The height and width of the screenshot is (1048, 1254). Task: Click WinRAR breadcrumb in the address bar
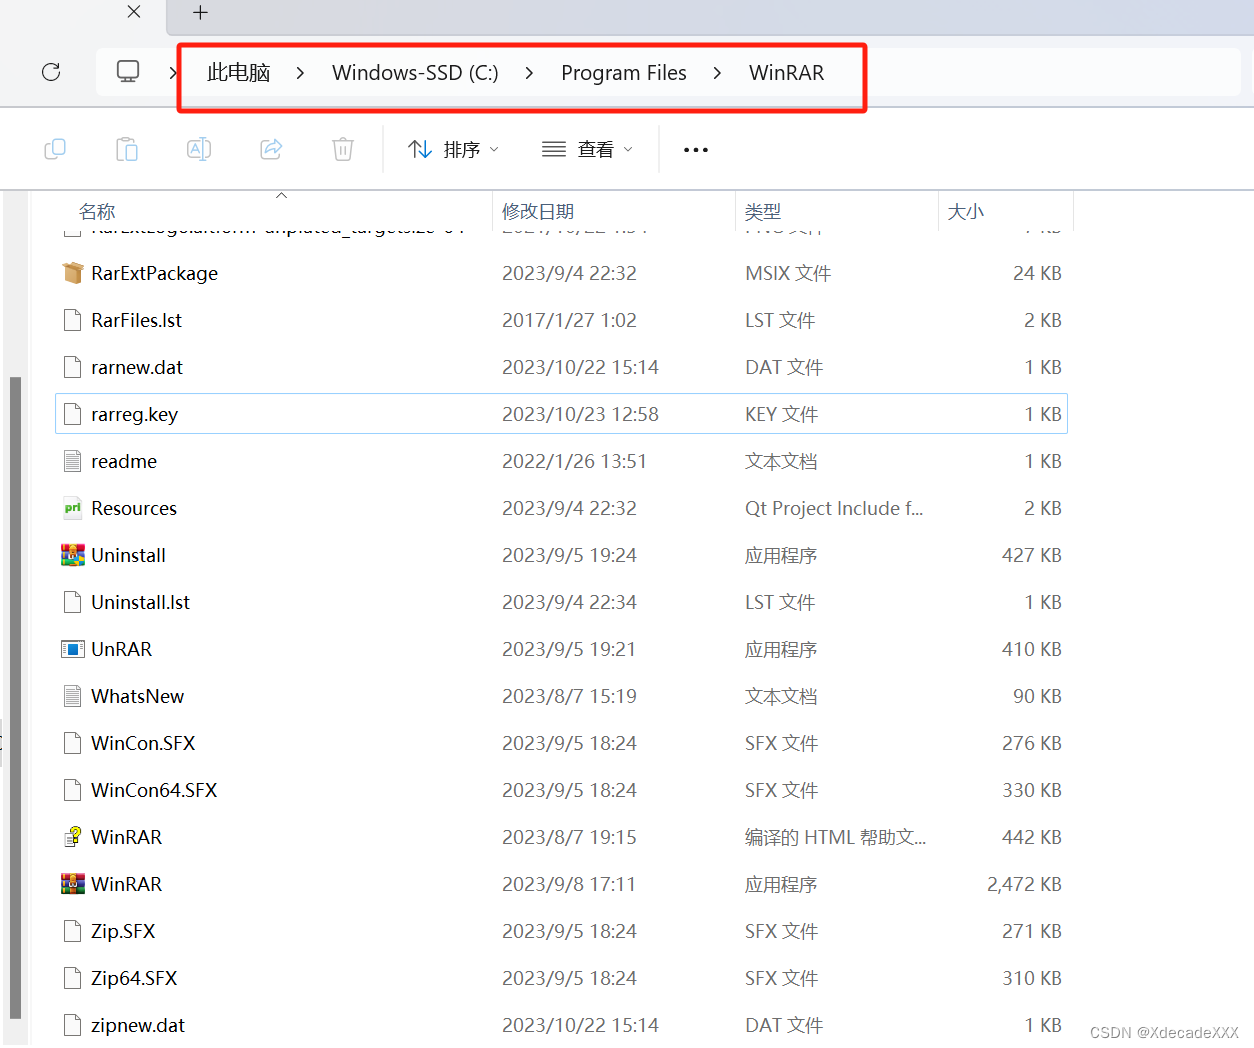coord(787,73)
